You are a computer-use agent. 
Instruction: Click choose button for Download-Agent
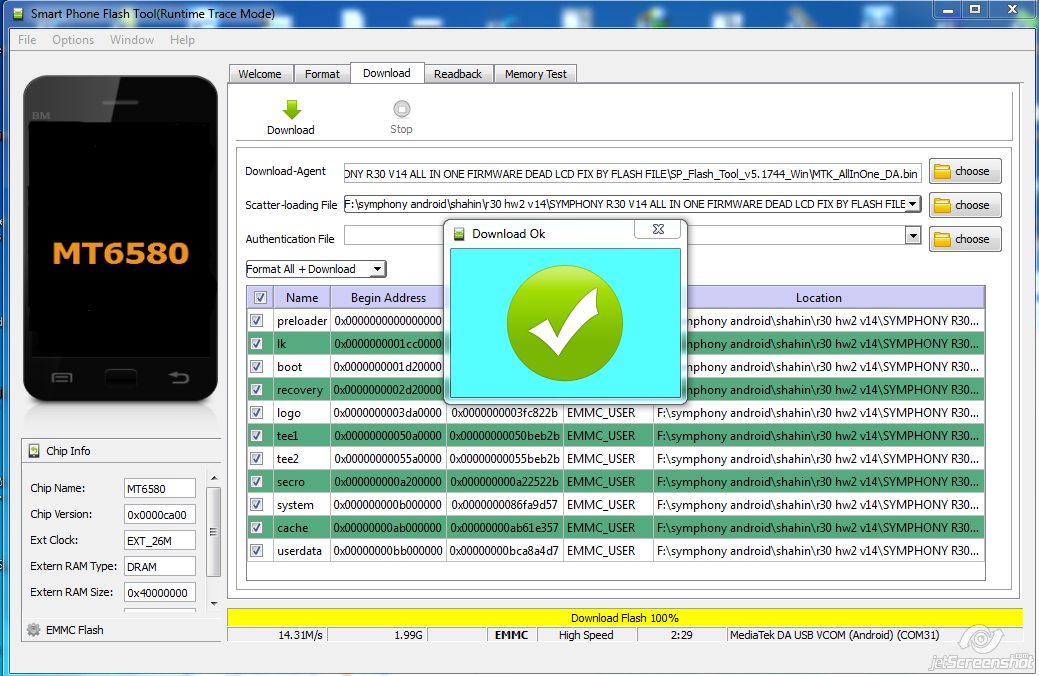(x=965, y=171)
